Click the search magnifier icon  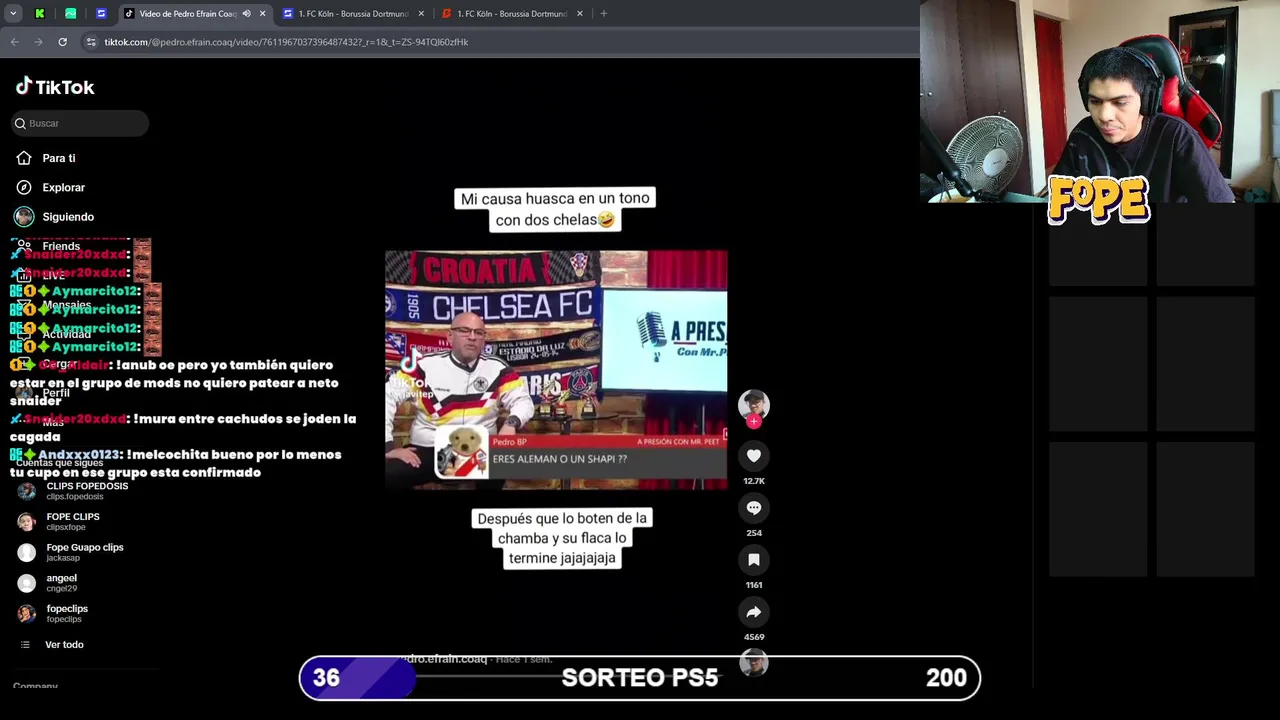(x=20, y=123)
